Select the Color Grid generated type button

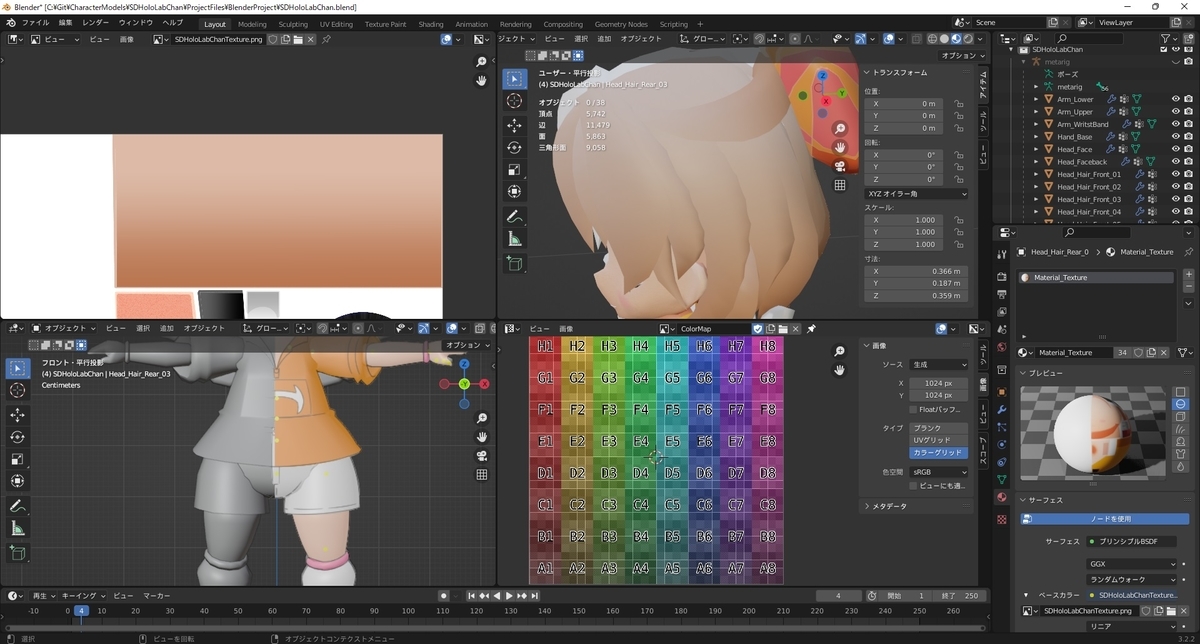pos(937,453)
